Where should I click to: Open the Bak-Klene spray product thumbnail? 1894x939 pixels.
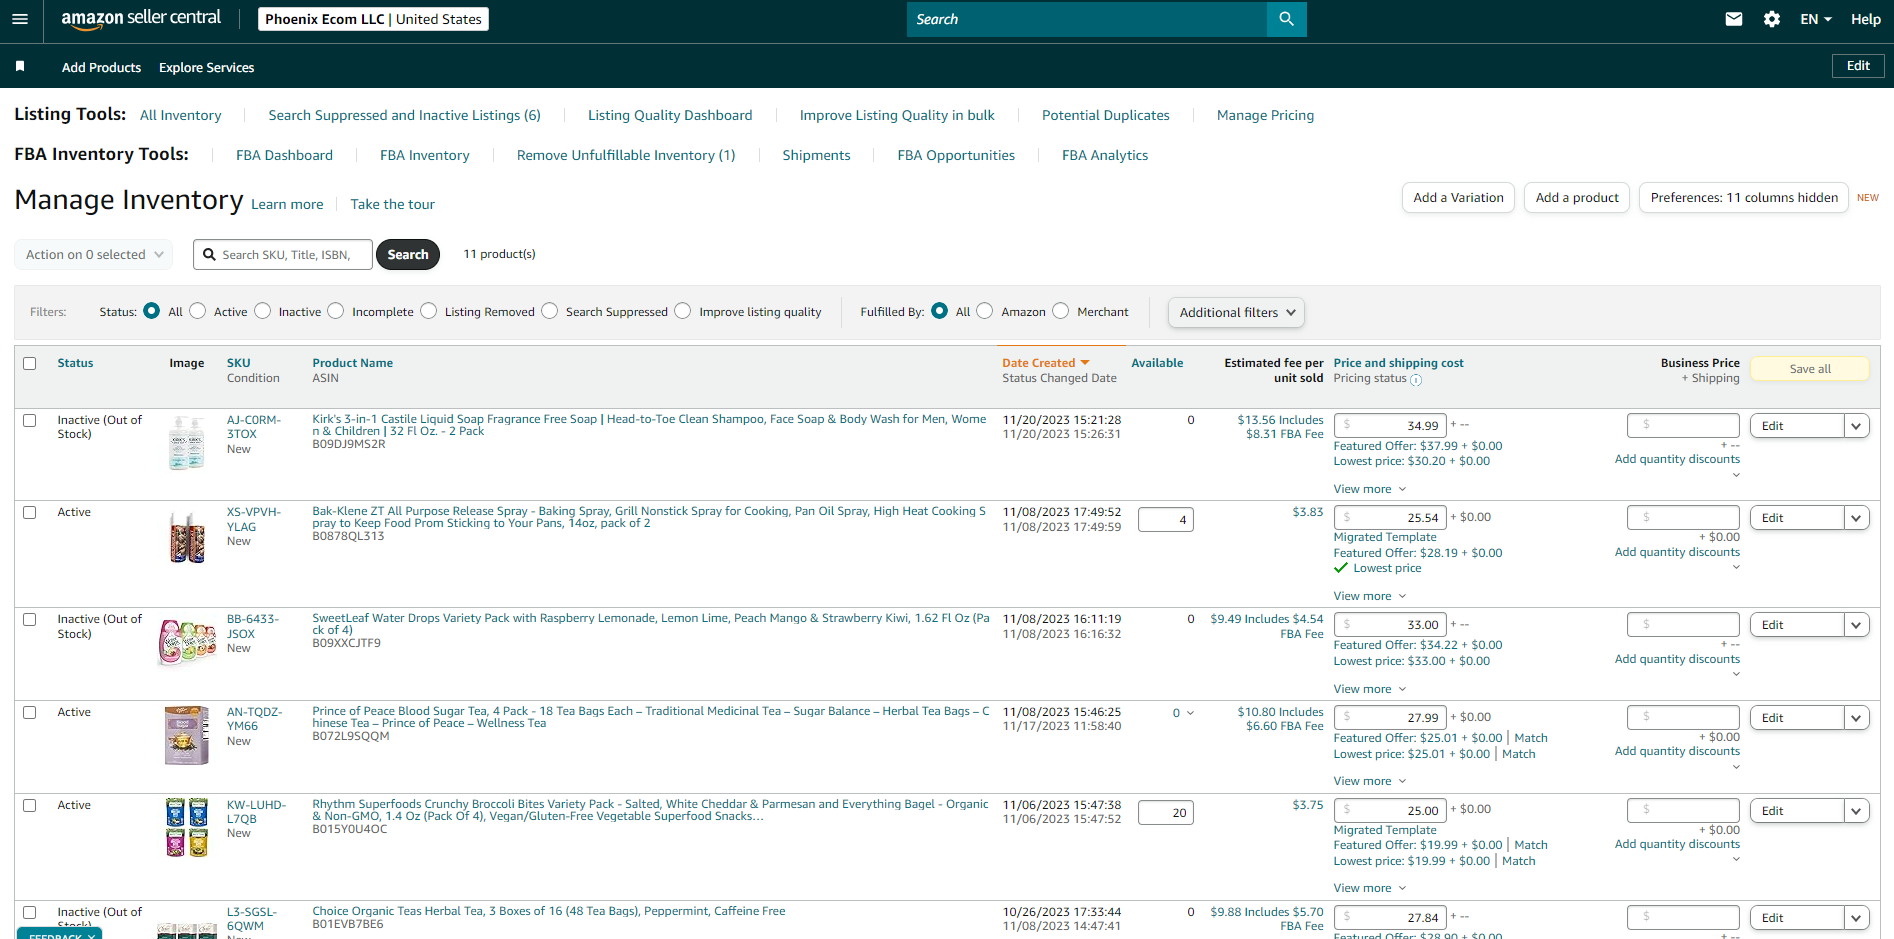pyautogui.click(x=187, y=537)
